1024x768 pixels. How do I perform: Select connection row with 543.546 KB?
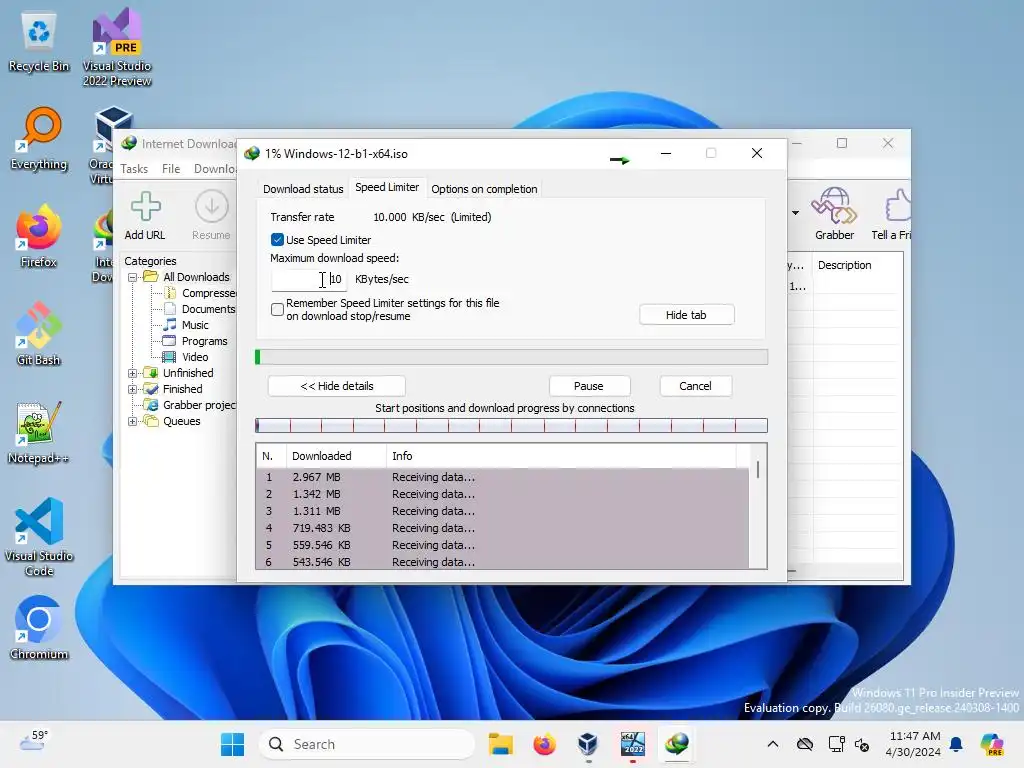click(x=502, y=562)
